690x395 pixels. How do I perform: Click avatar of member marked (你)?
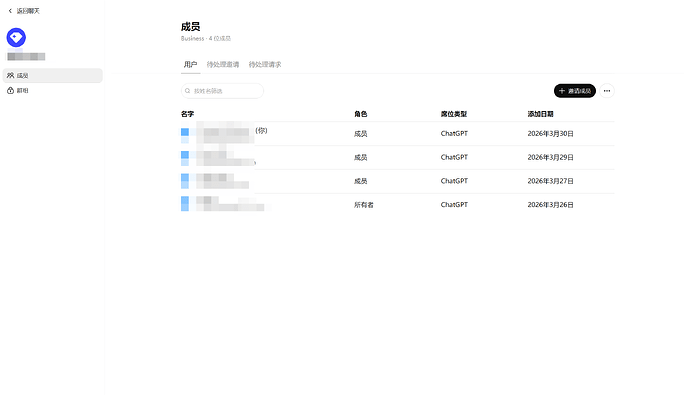point(185,134)
